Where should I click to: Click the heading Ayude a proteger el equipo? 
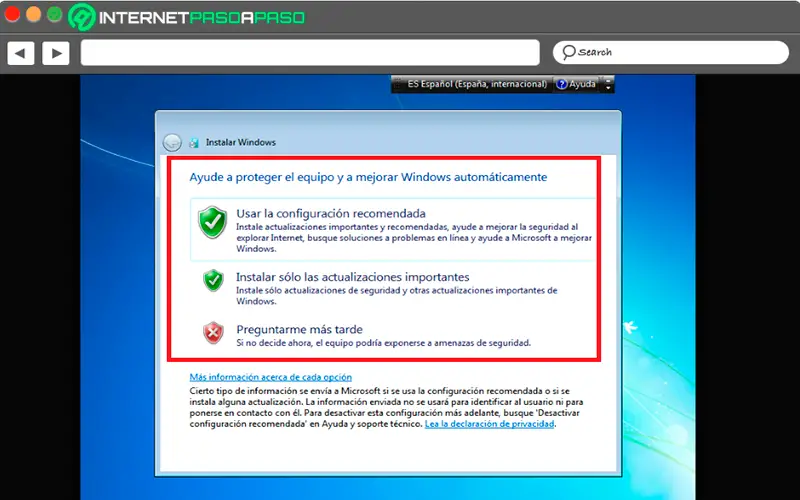click(368, 177)
